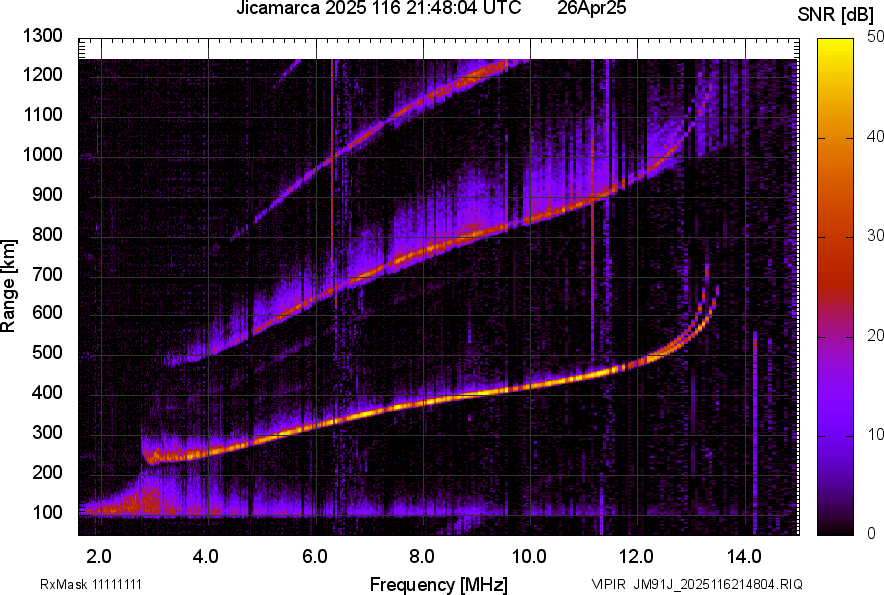The width and height of the screenshot is (884, 595).
Task: Click the title 'Jicamarca 2025 116 21:48:04 UTC'
Action: pyautogui.click(x=378, y=8)
